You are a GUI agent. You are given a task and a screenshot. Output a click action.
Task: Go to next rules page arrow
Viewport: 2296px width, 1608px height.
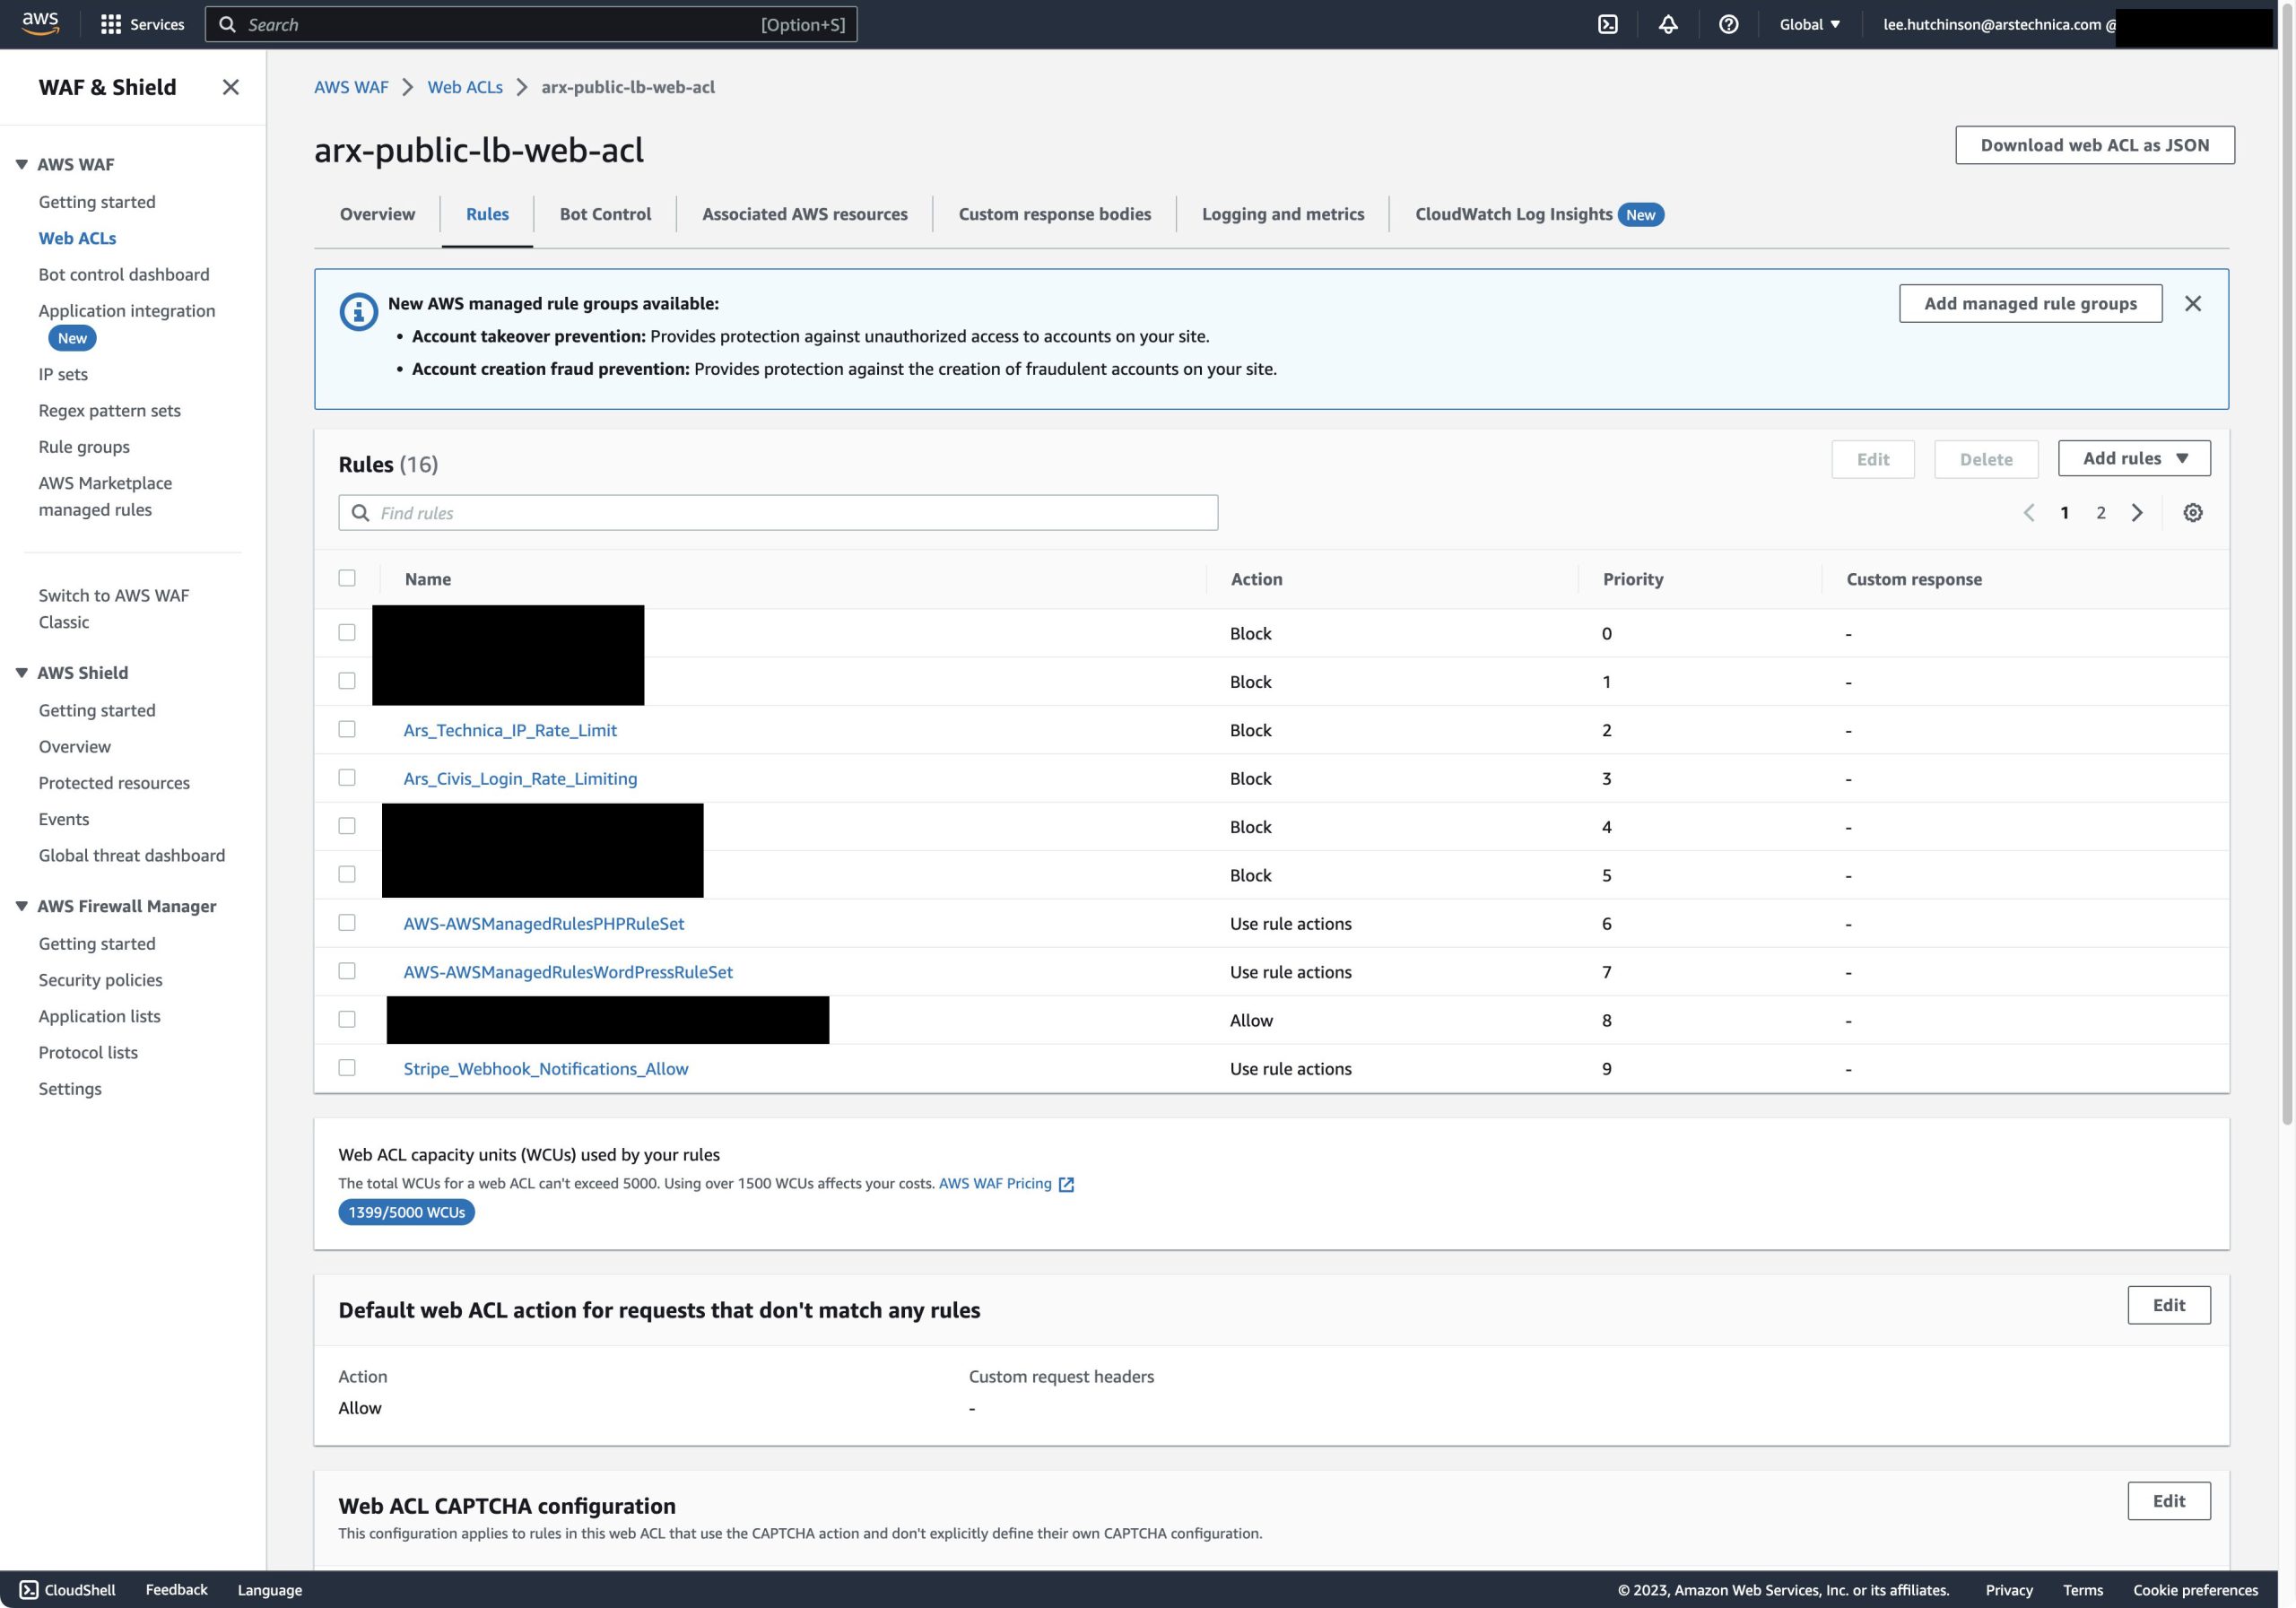coord(2137,513)
